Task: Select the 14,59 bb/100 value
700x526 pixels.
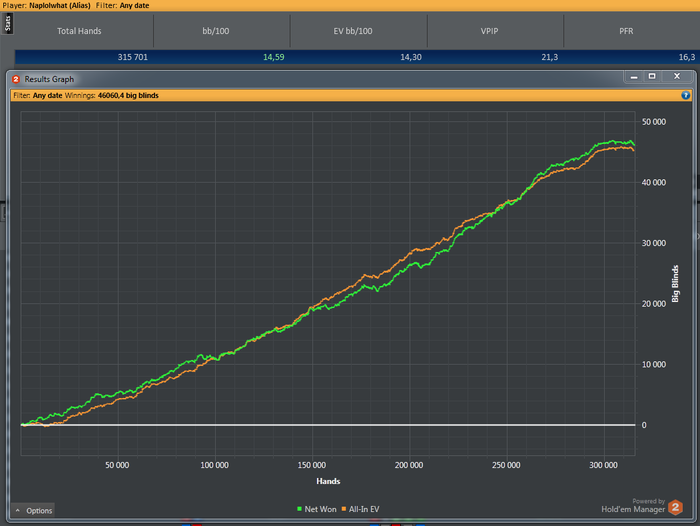Action: click(274, 57)
